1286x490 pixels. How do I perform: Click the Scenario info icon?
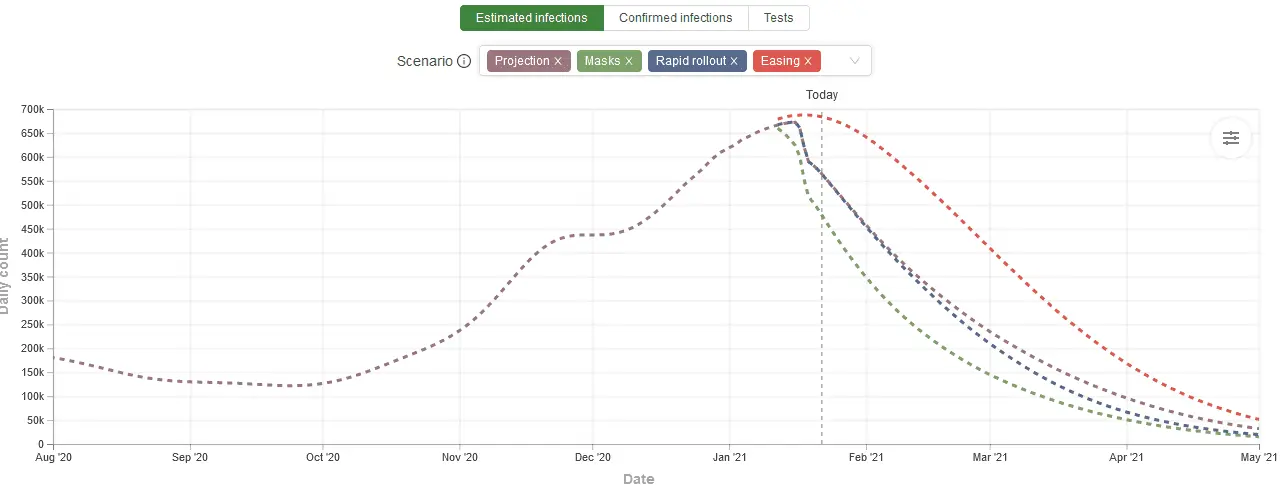(464, 61)
